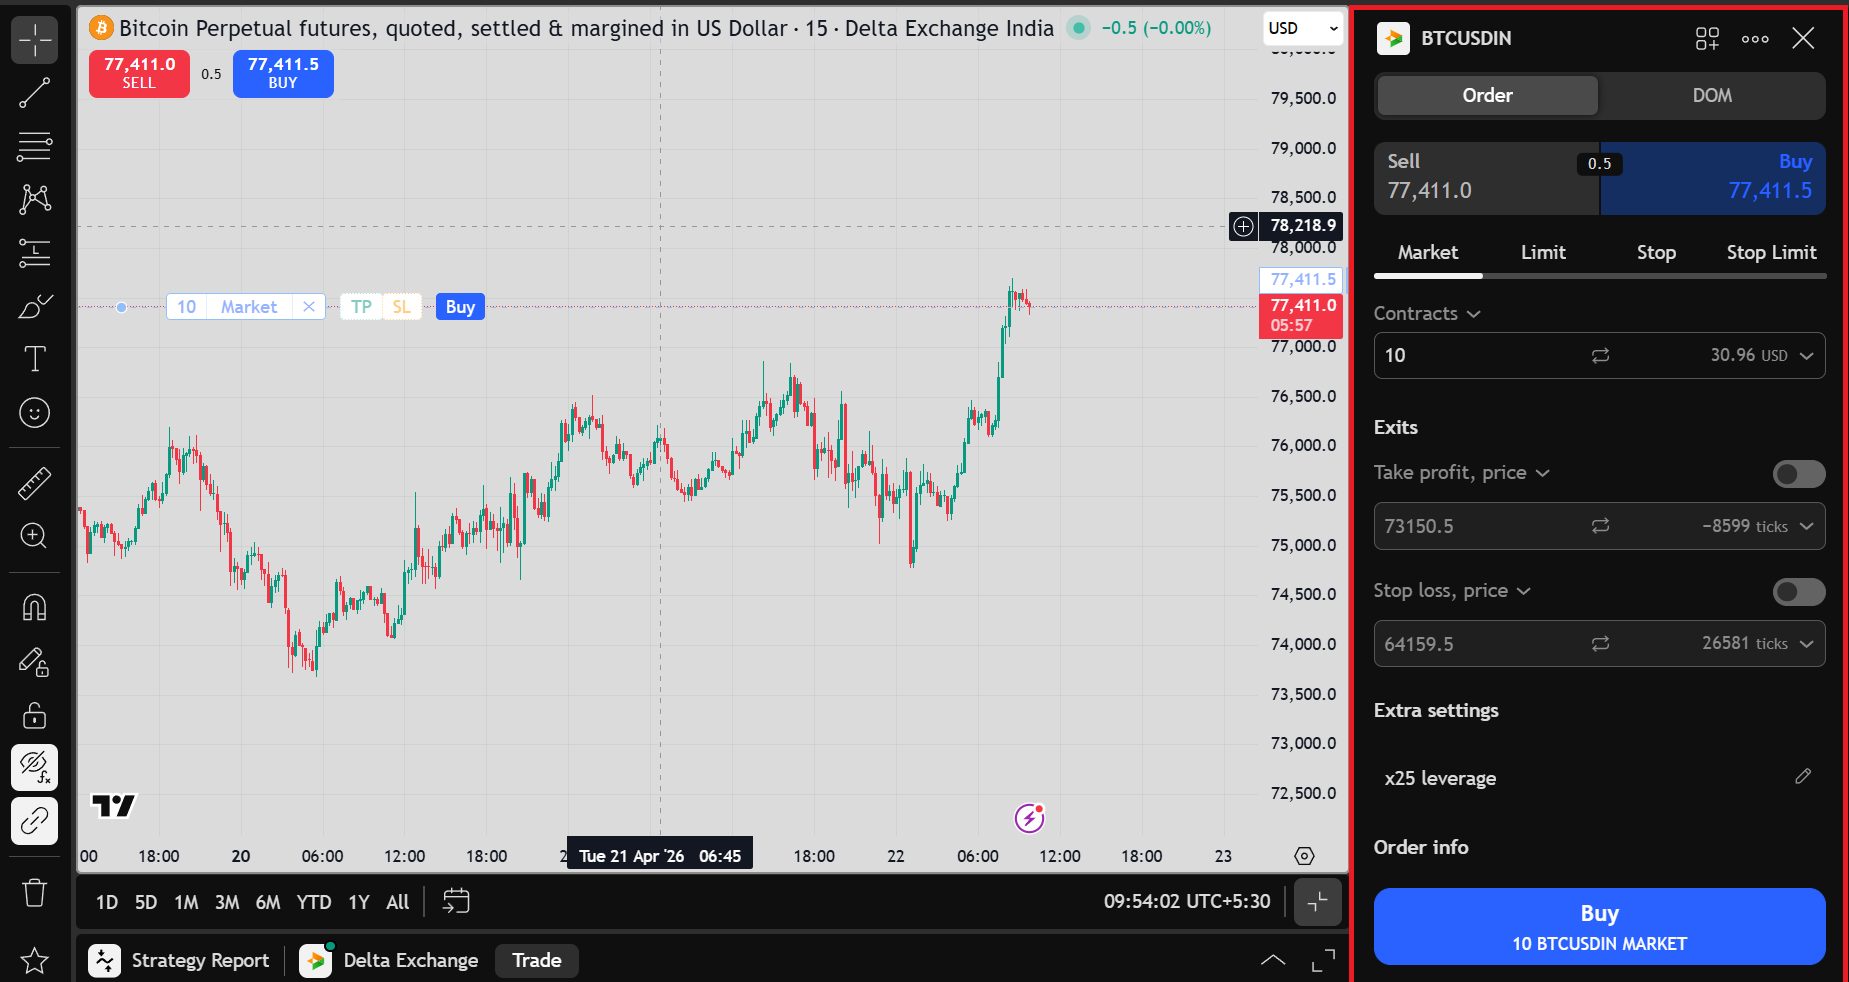Click the Bitcoin symbol logo

tap(101, 28)
